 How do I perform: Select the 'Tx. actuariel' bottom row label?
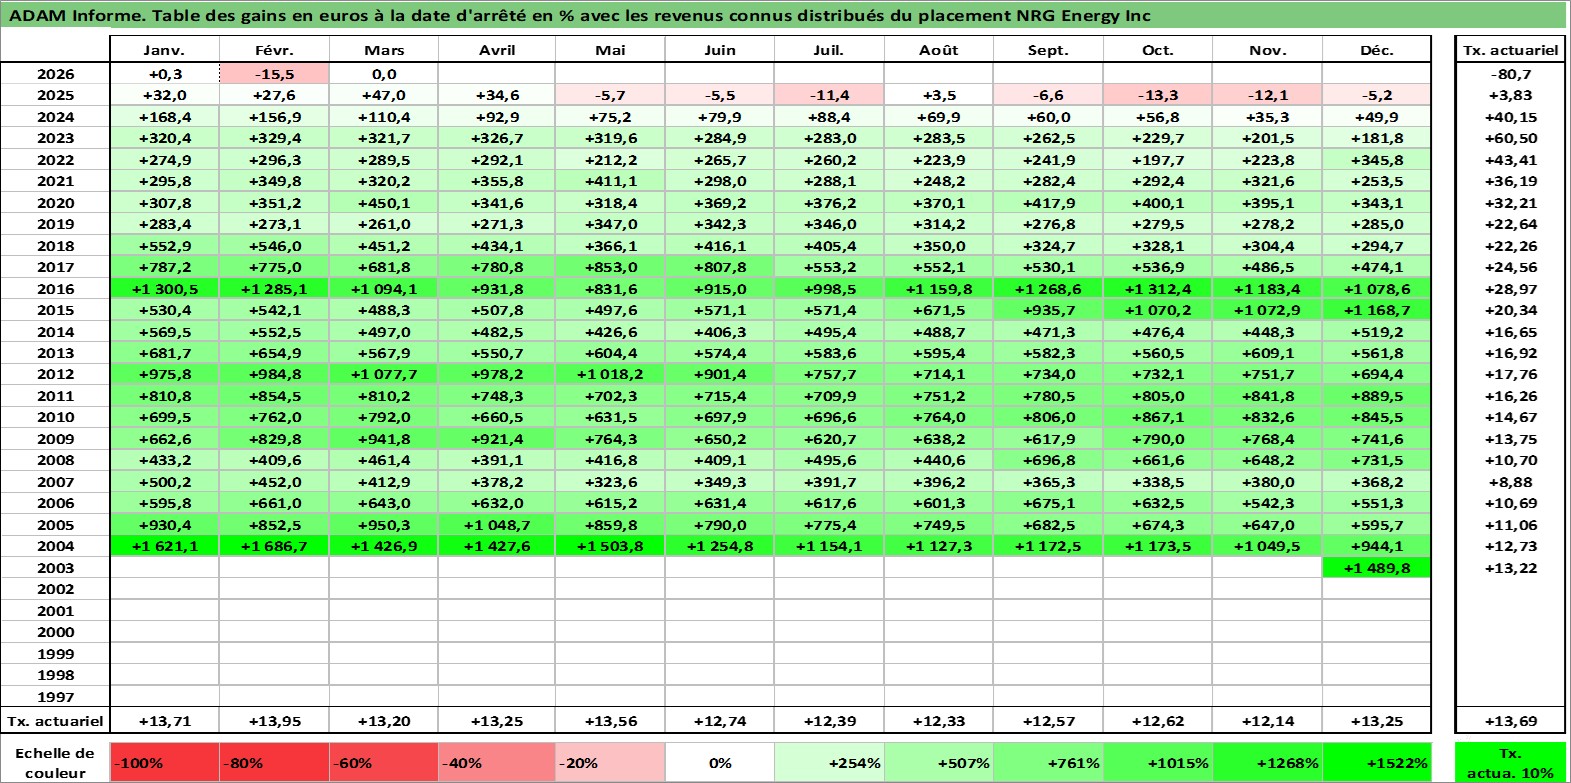[55, 720]
